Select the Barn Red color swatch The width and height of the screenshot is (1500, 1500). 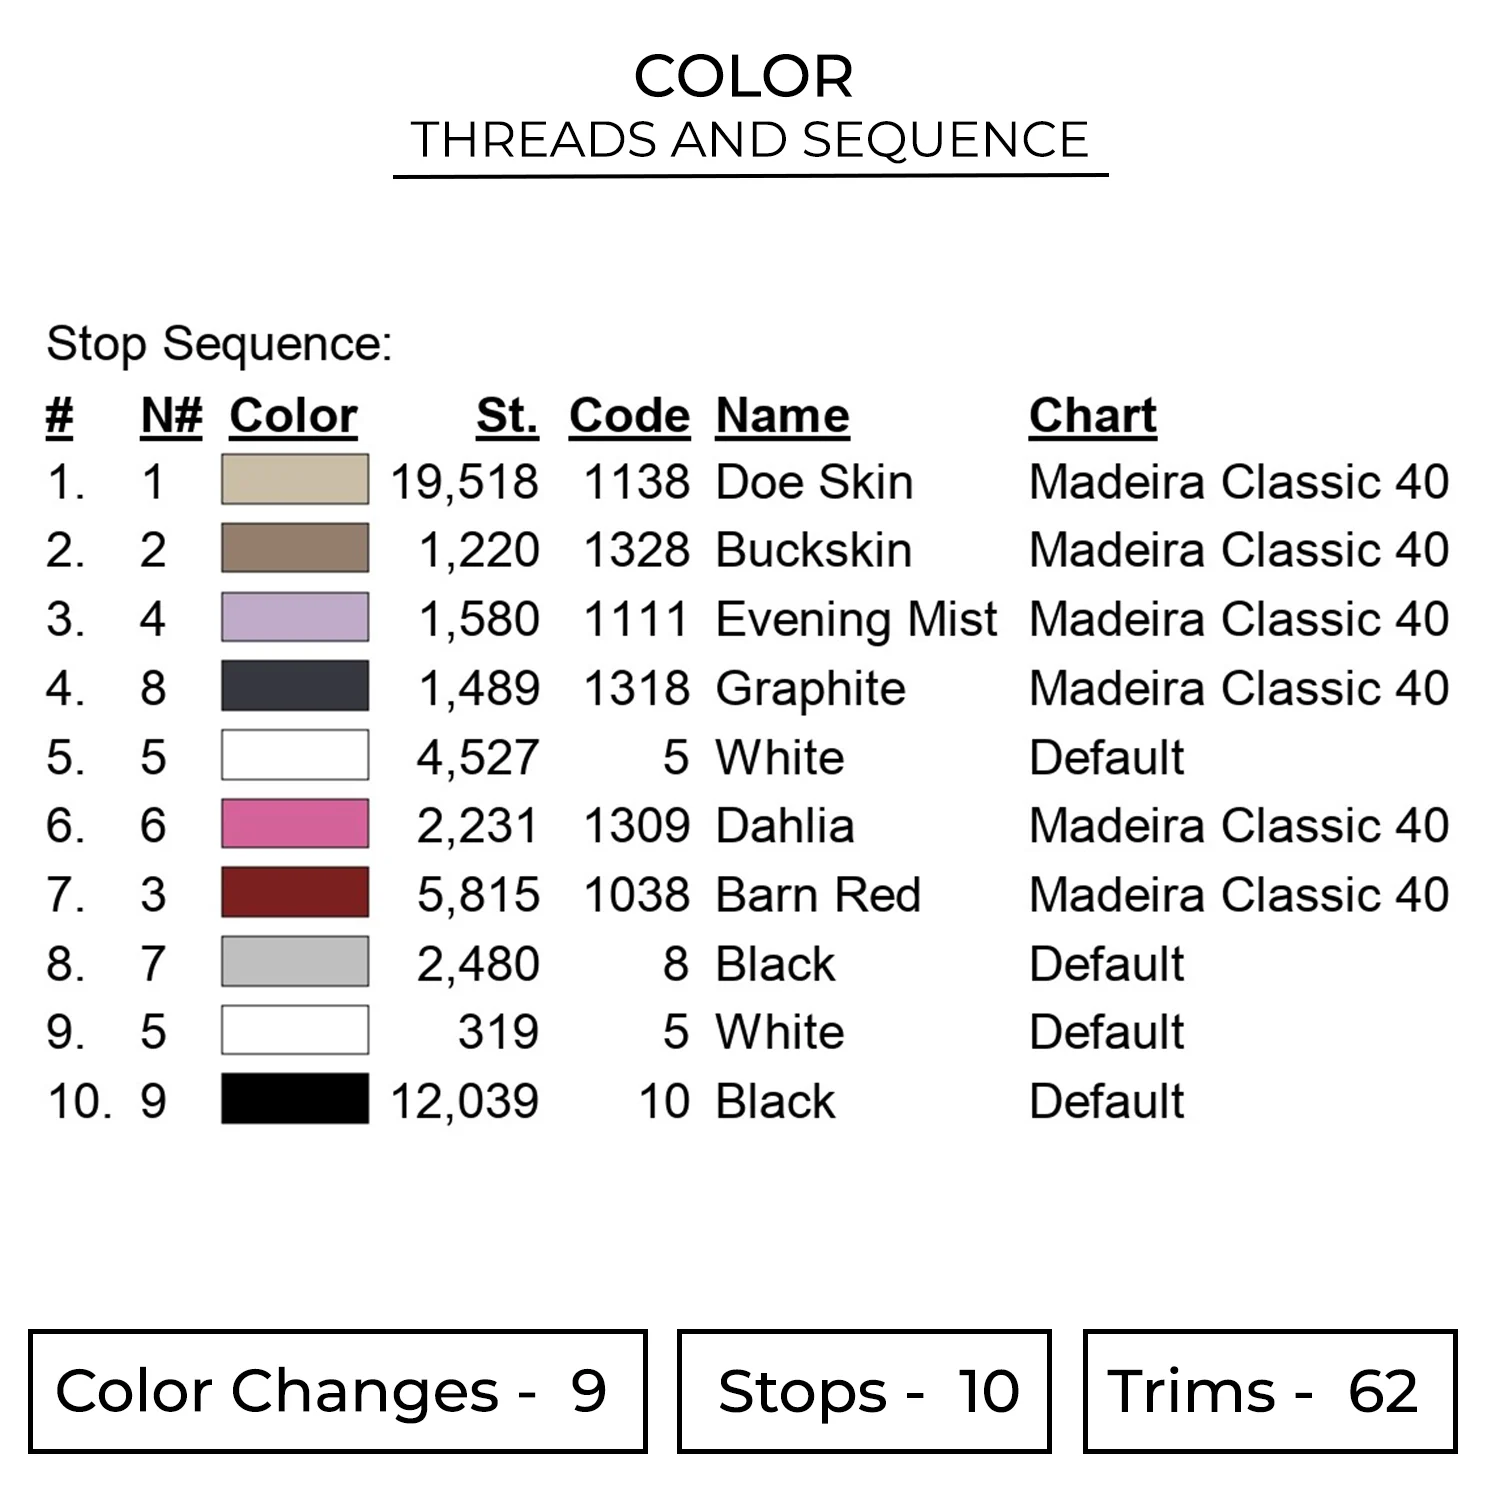(294, 893)
